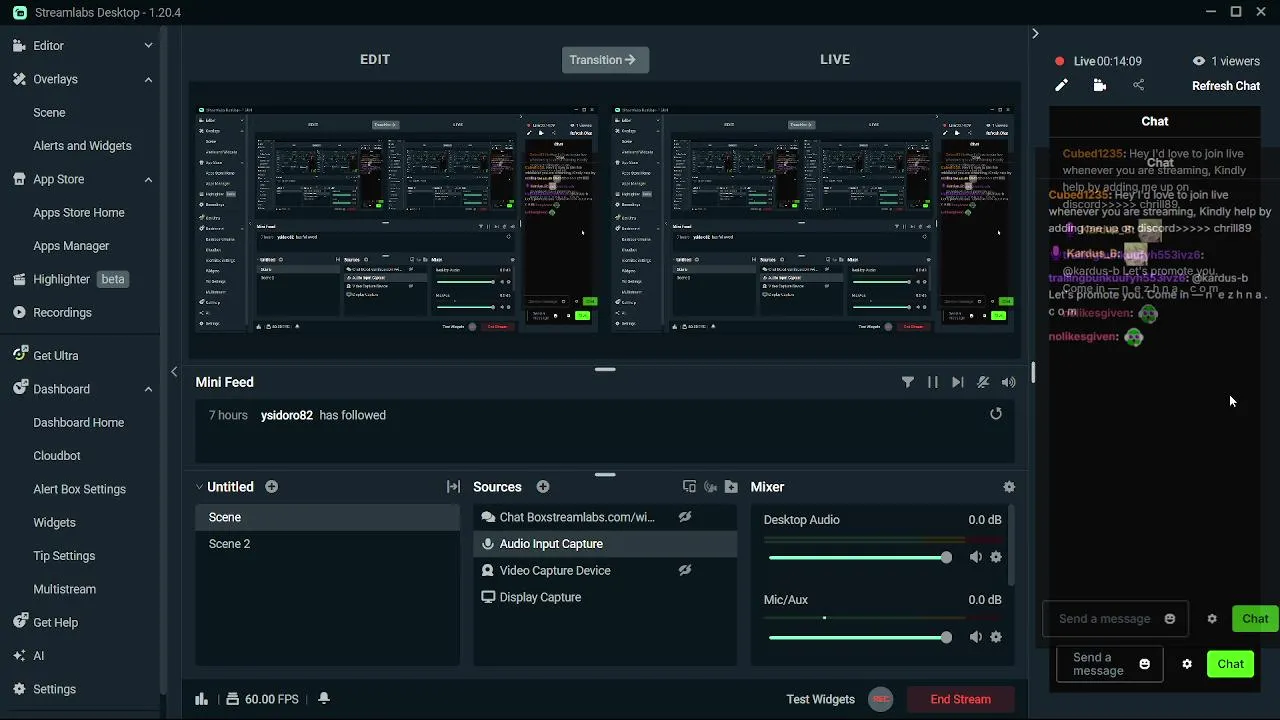Filter Mini Feed events icon
Screen dimensions: 1280x720
click(908, 382)
